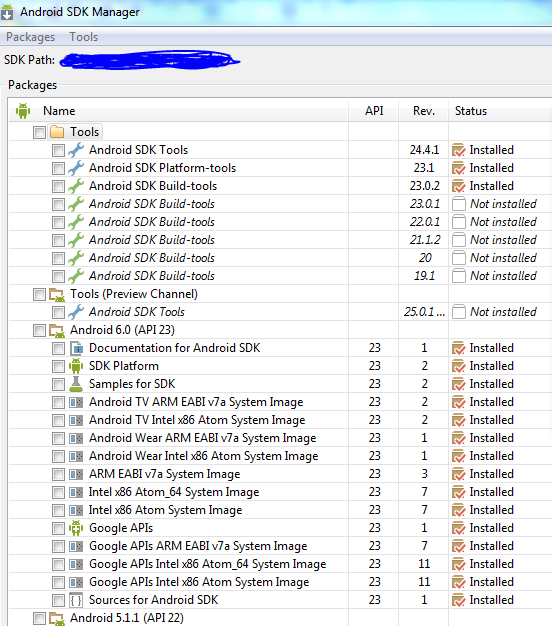Click green wrench icon of Build-tools 23.0.1

[76, 204]
